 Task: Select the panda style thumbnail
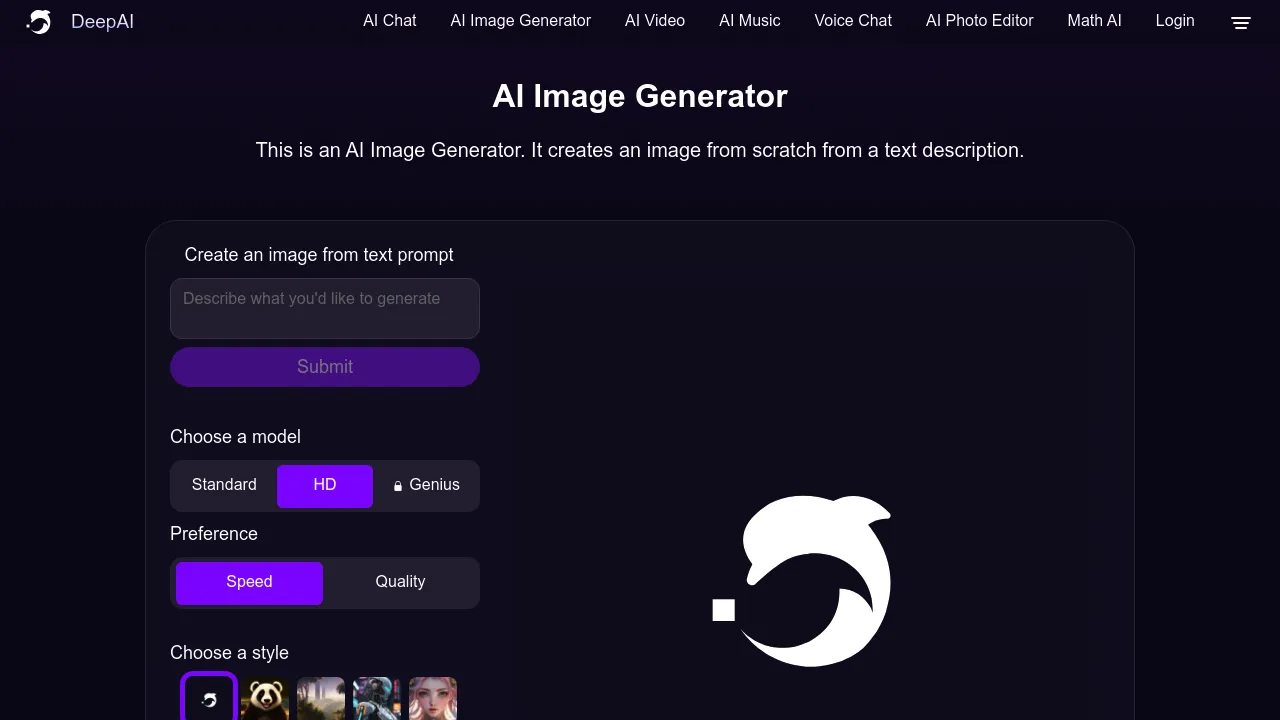264,699
